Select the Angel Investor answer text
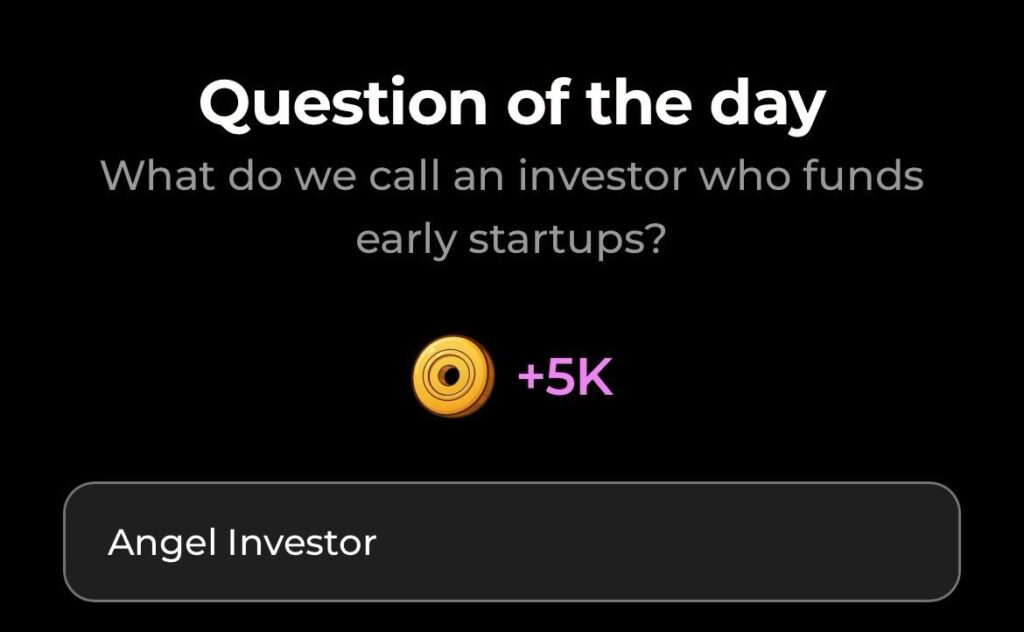The image size is (1024, 632). (245, 541)
